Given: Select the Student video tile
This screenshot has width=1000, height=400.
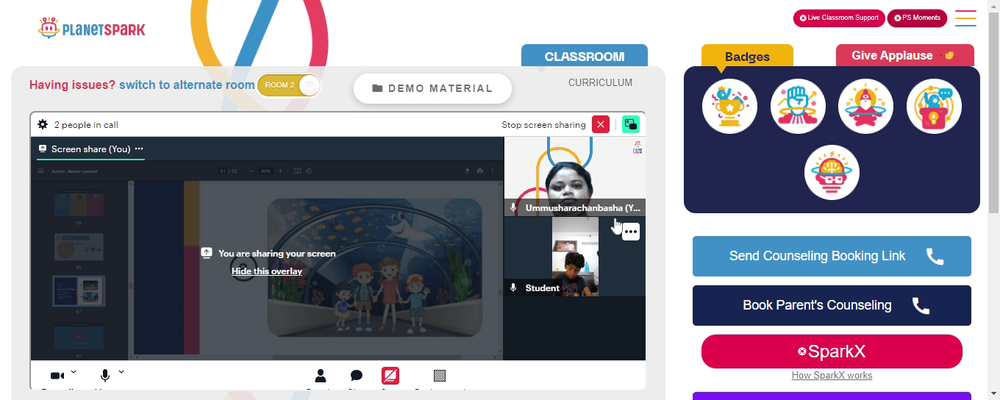Looking at the screenshot, I should (x=575, y=256).
